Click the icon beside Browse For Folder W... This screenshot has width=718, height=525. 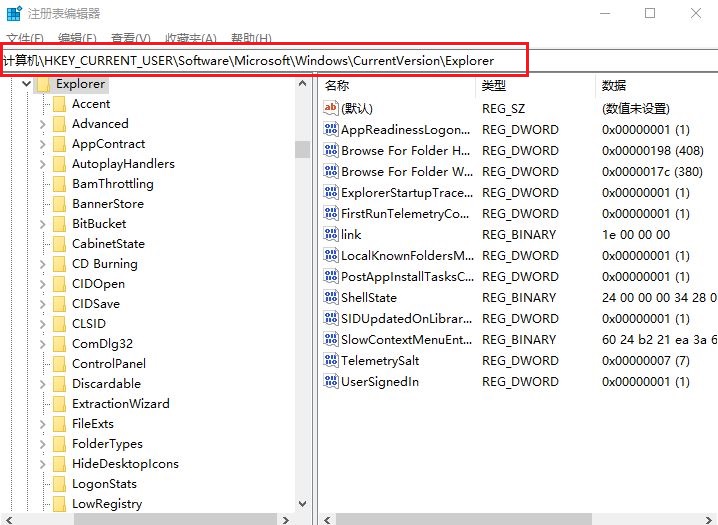331,171
